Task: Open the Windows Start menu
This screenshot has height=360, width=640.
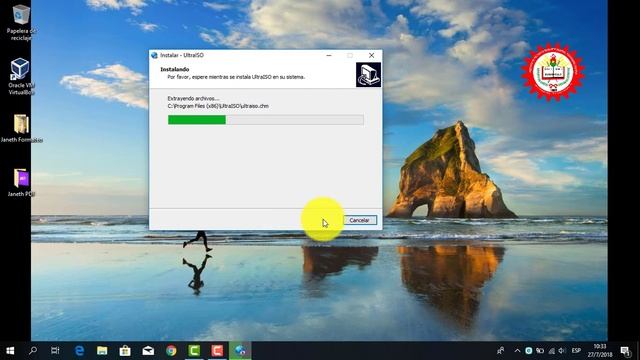Action: [10, 351]
